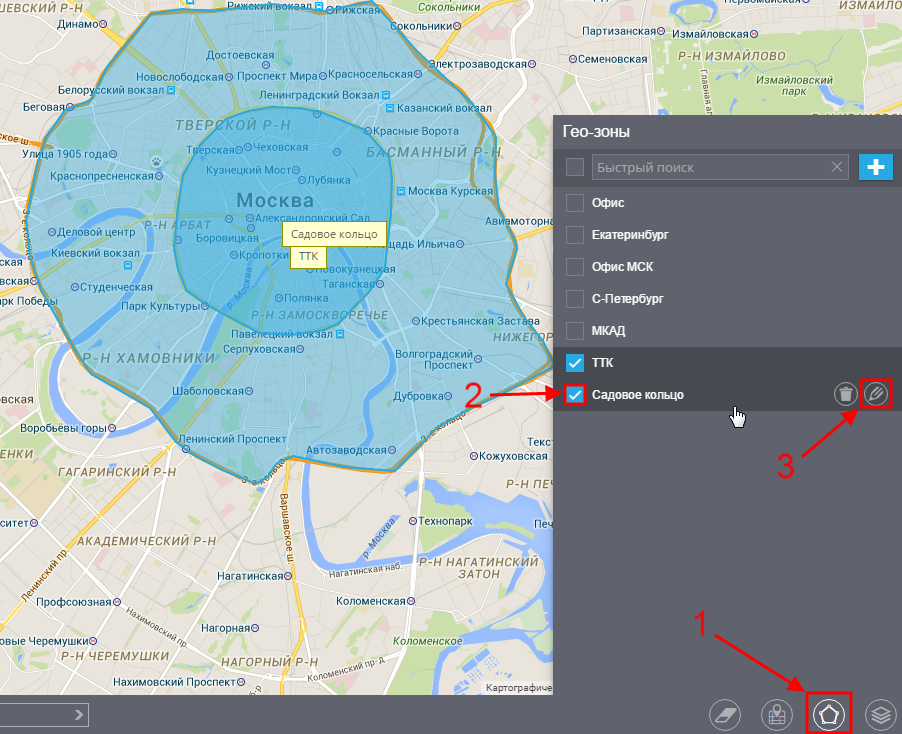The width and height of the screenshot is (902, 734).
Task: Open the geo-zones polygon tool
Action: pos(829,714)
